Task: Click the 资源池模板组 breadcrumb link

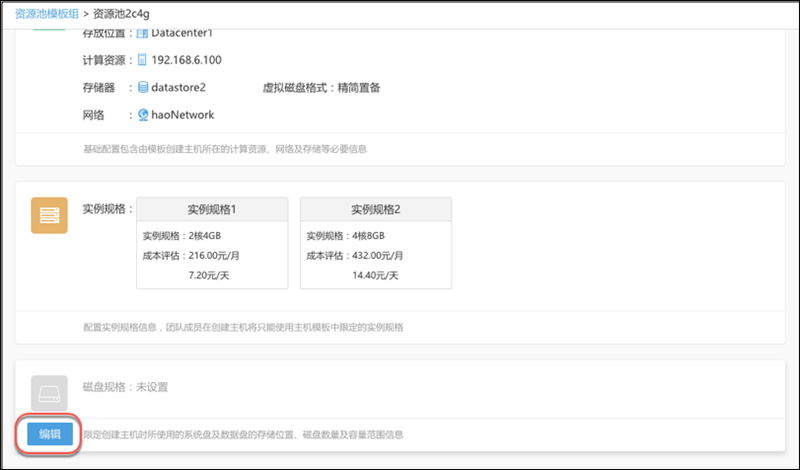Action: [48, 13]
